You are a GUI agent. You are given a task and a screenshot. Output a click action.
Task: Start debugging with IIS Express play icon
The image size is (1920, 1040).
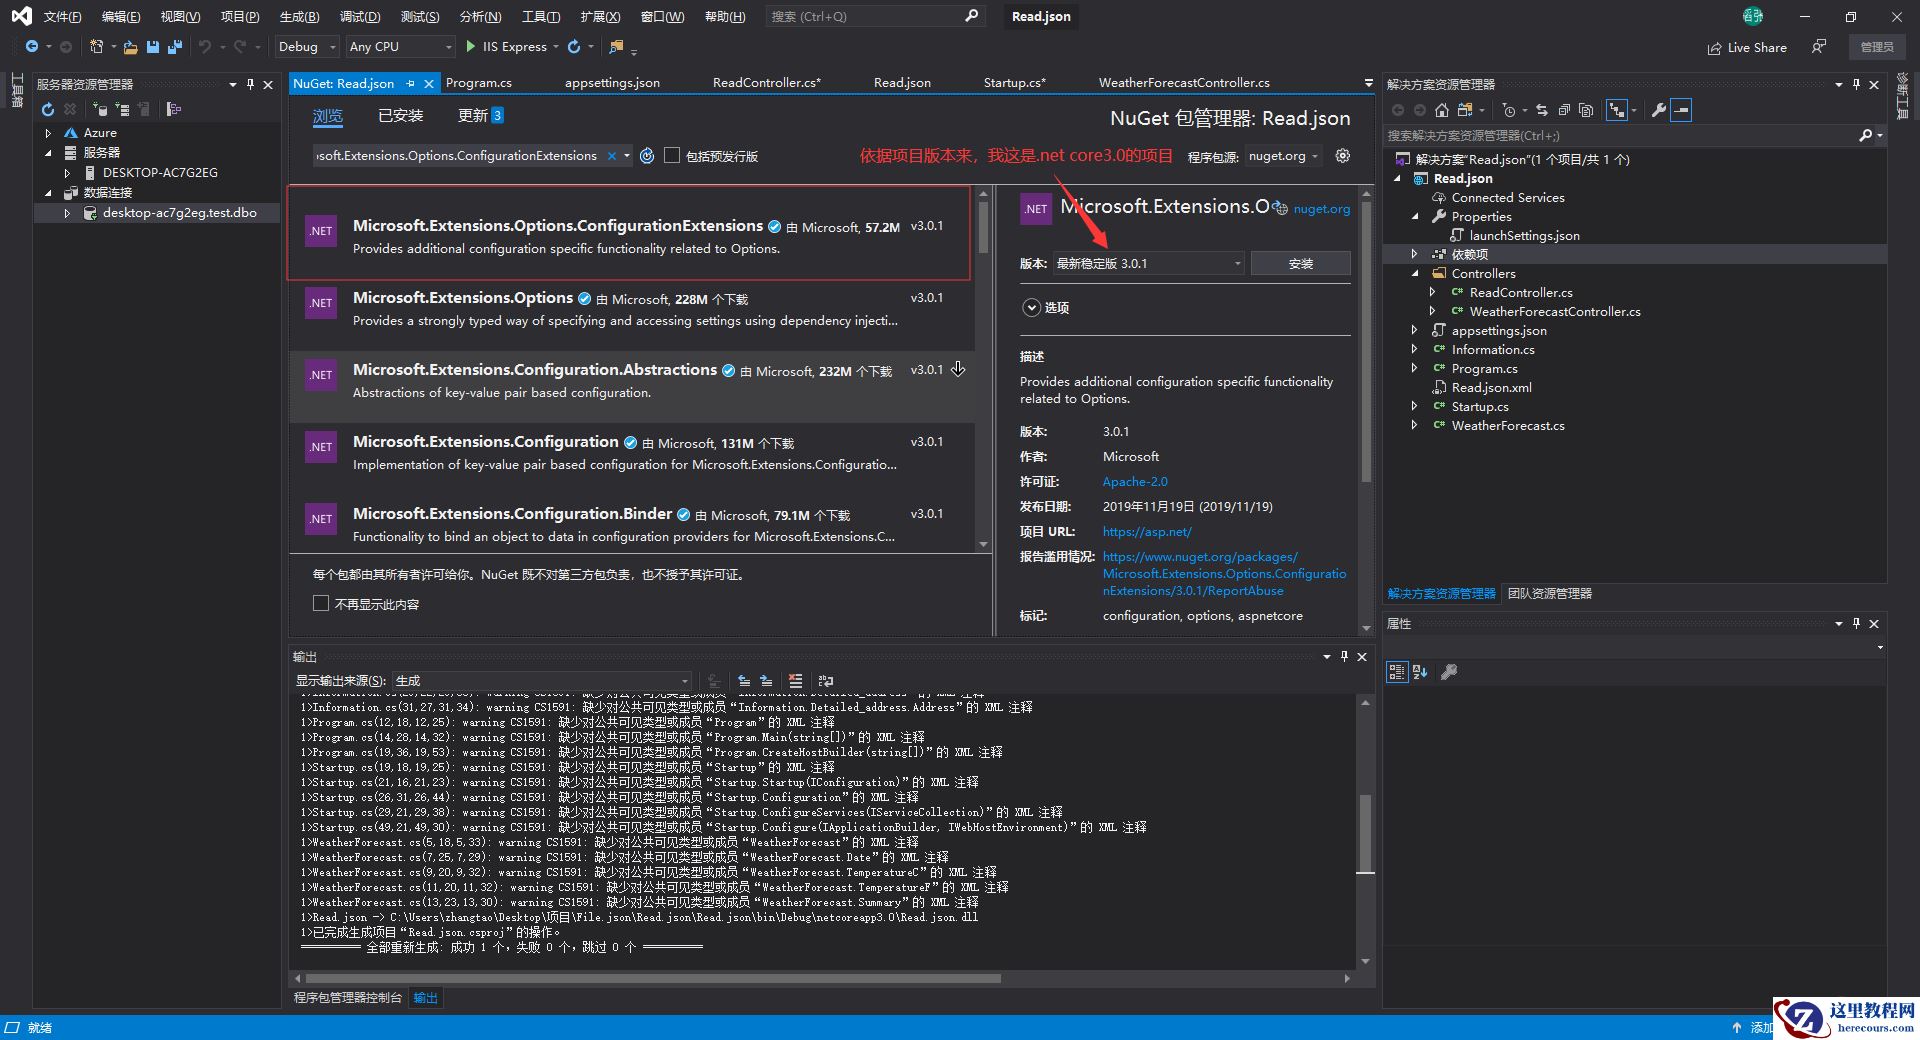[x=471, y=47]
